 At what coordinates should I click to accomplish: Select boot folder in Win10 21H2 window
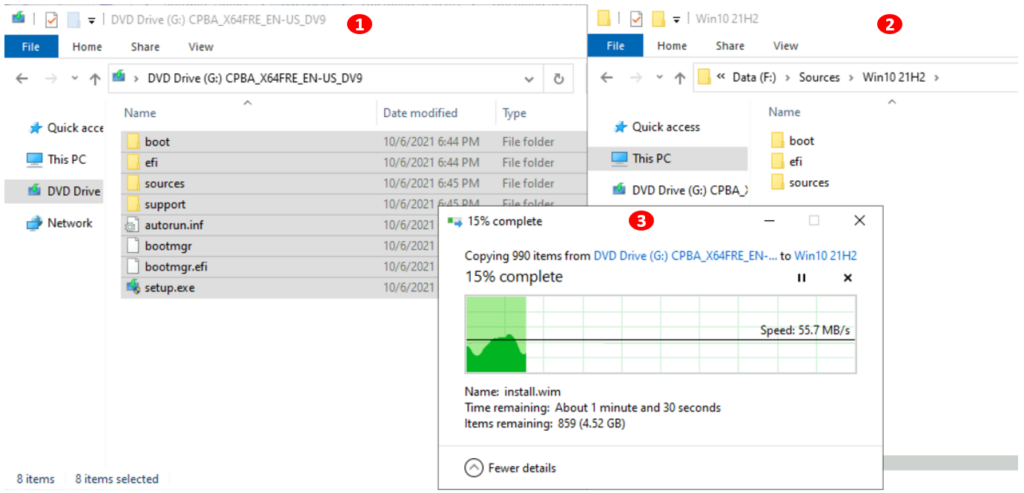tap(793, 140)
